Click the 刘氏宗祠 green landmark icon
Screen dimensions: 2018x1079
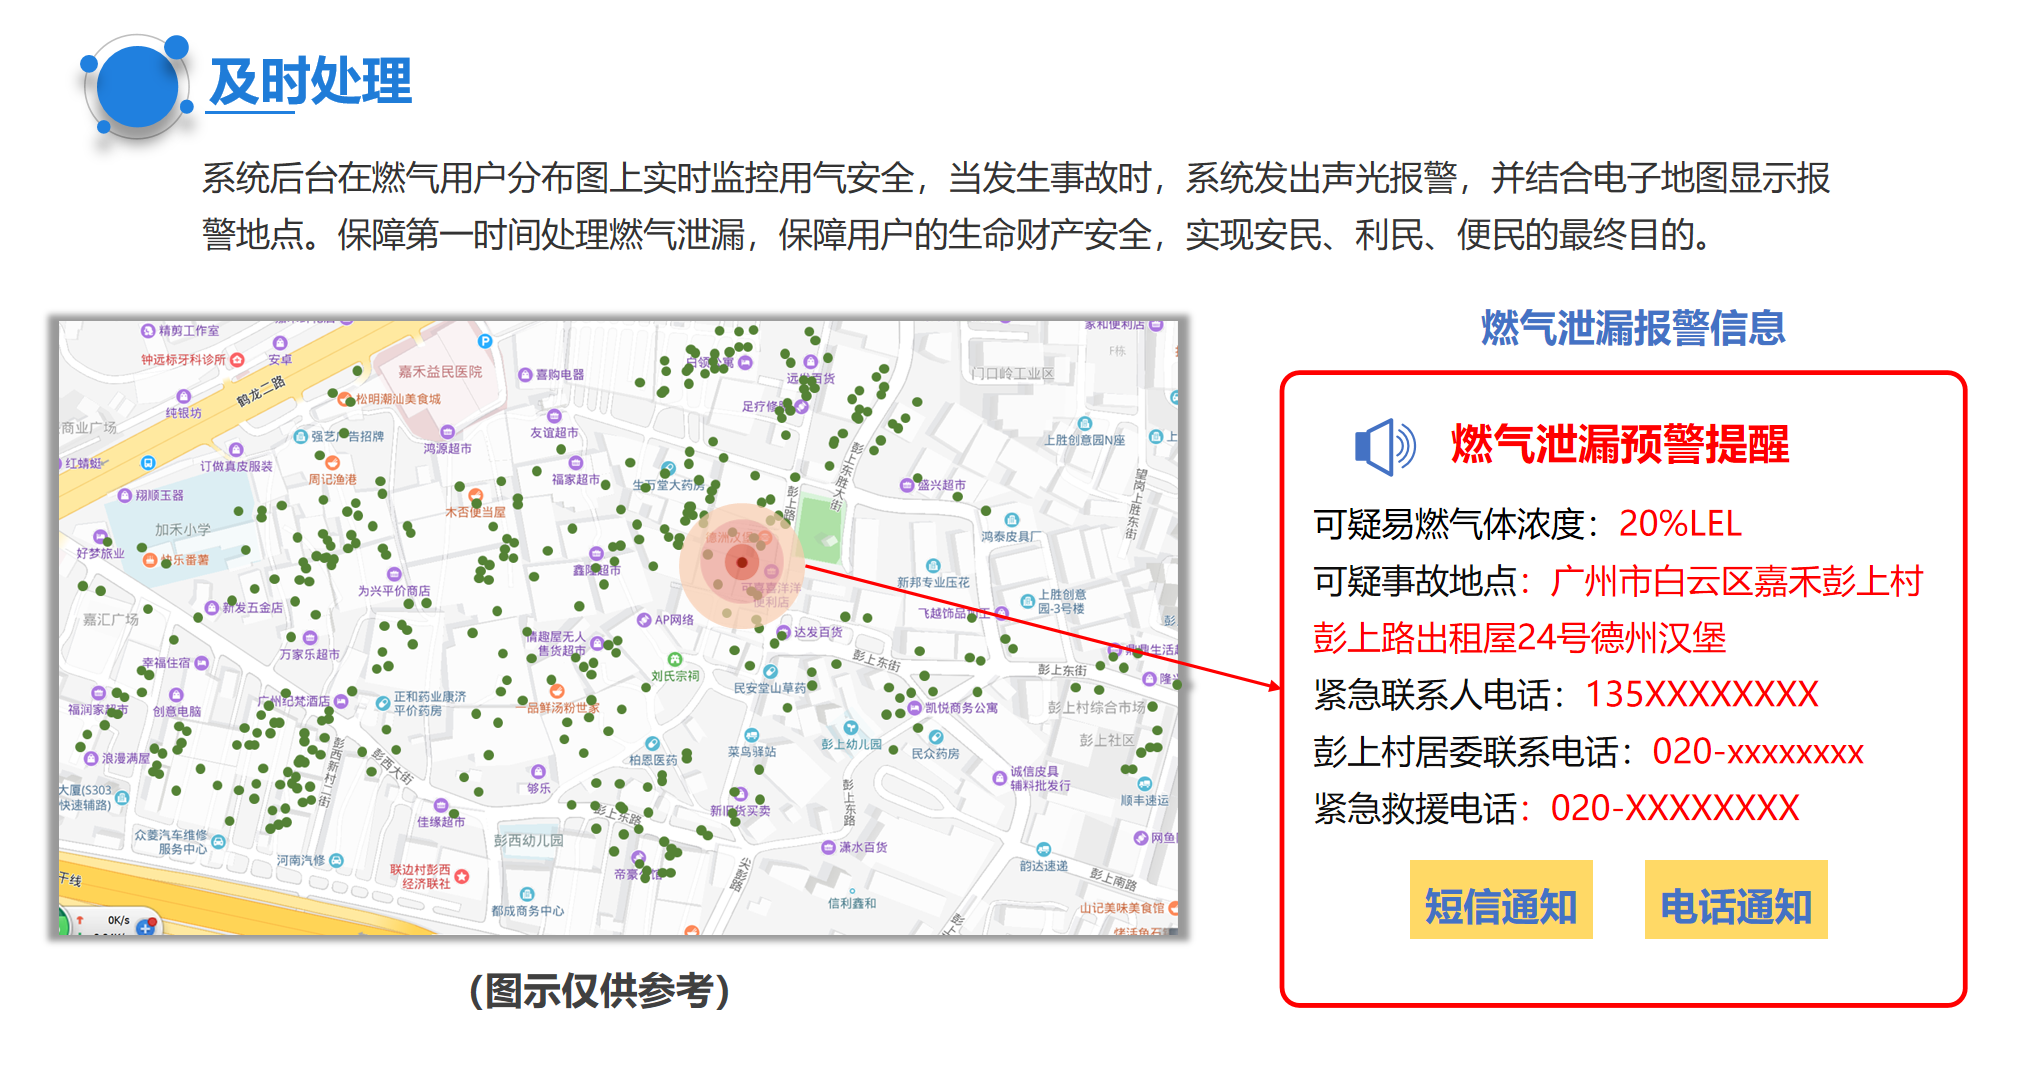[675, 660]
